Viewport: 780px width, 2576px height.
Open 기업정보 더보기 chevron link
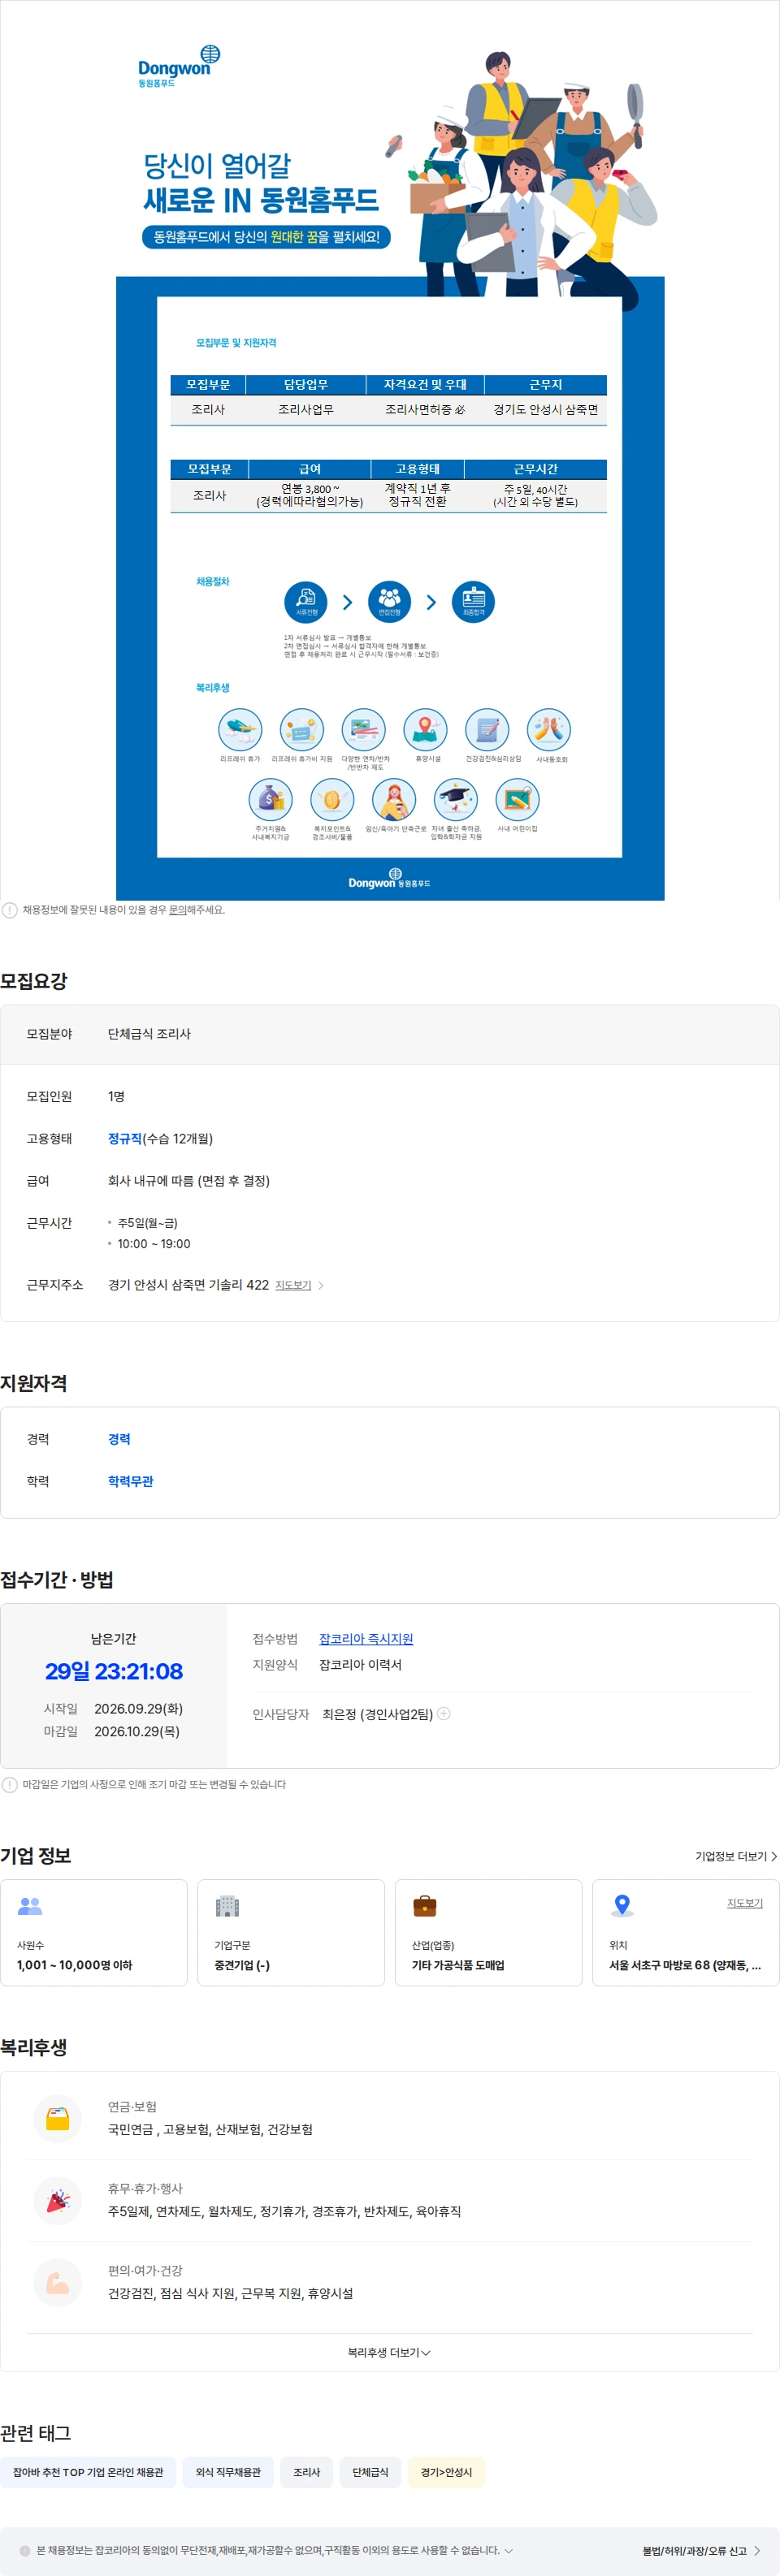(x=736, y=1856)
